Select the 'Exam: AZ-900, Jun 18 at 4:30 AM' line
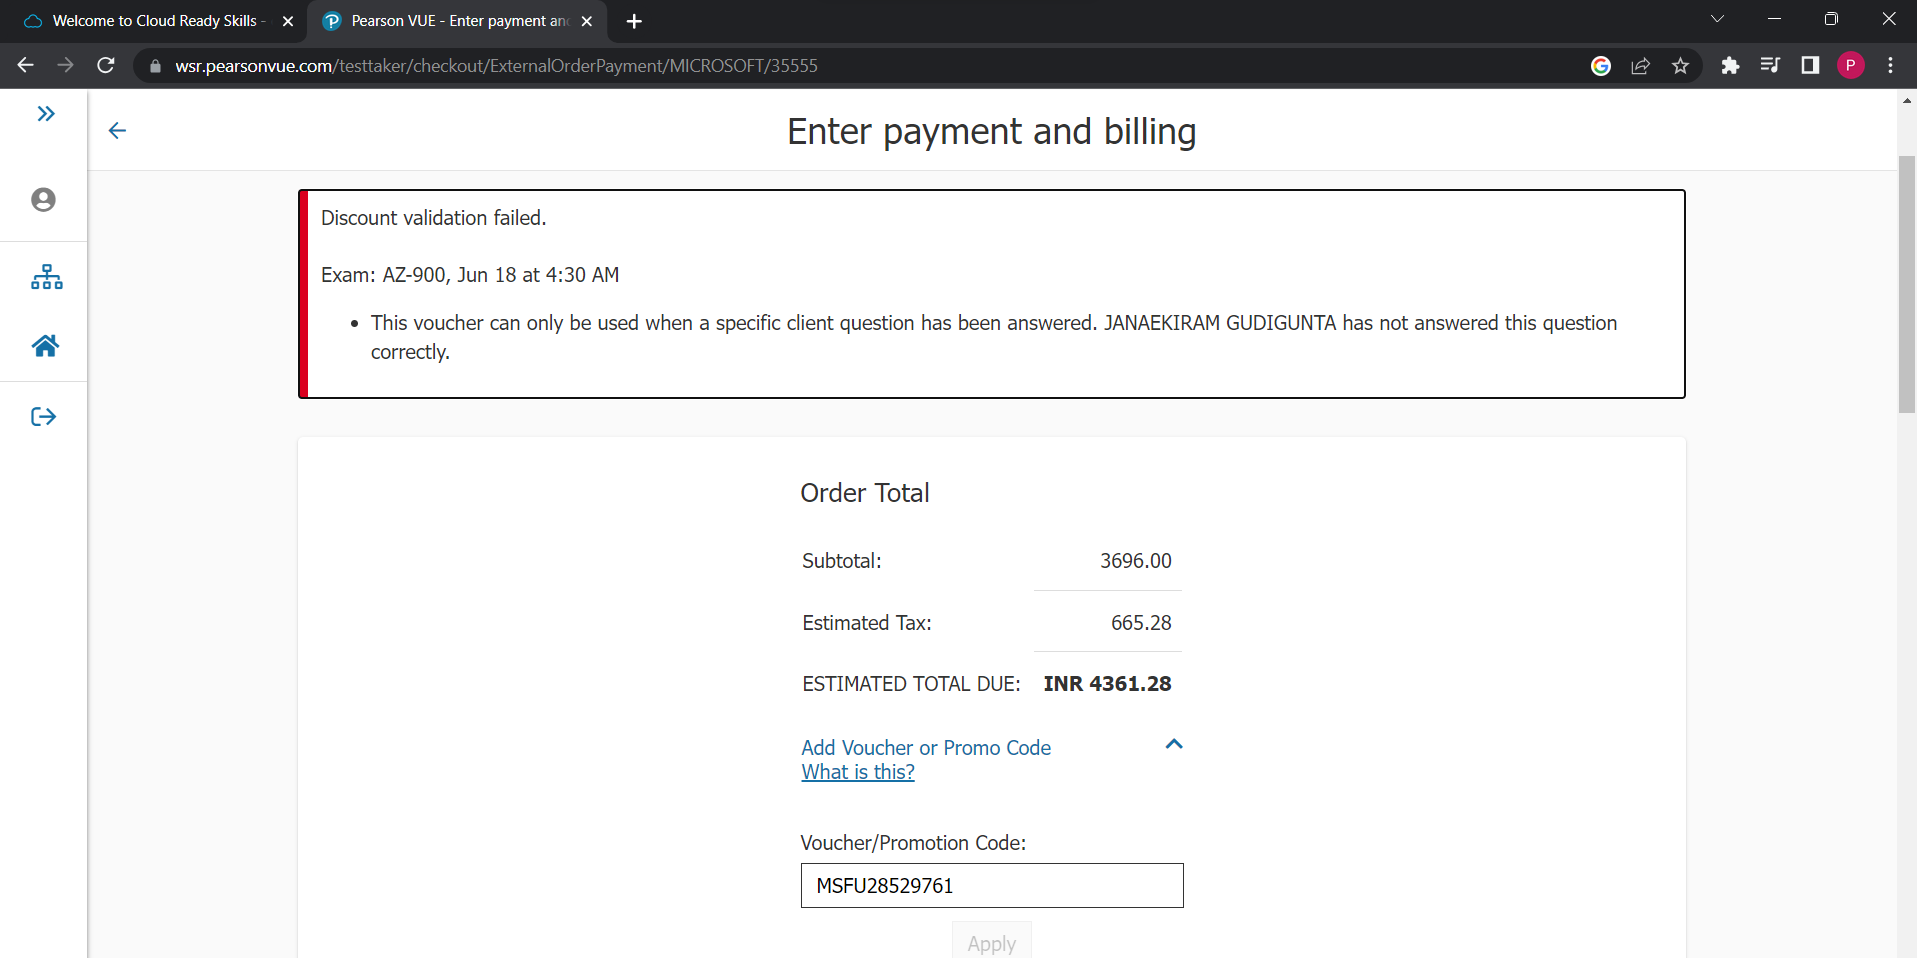This screenshot has height=958, width=1917. tap(470, 275)
